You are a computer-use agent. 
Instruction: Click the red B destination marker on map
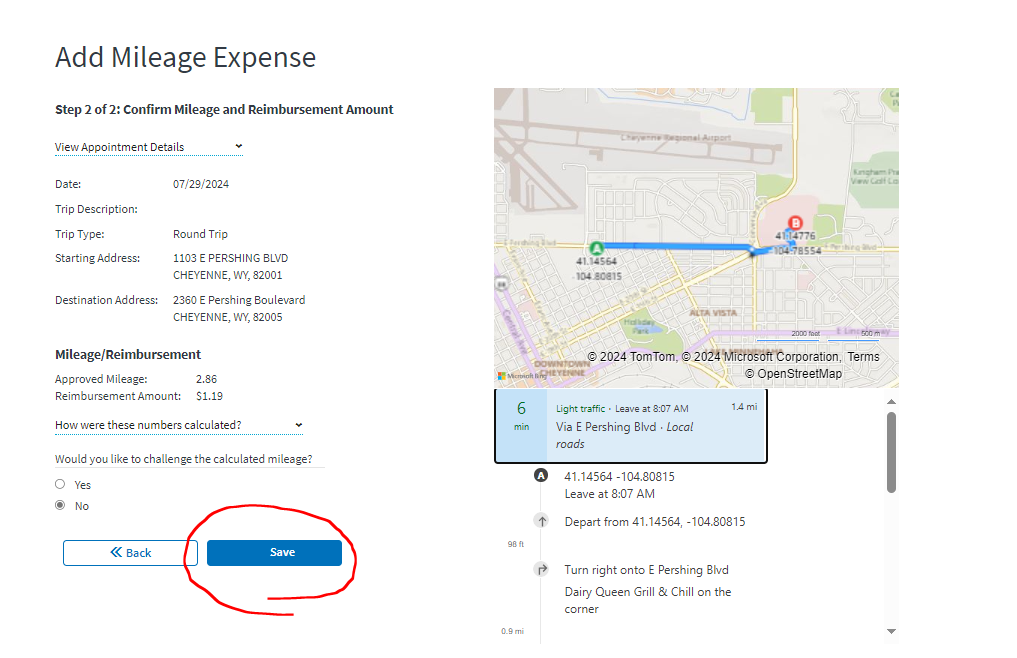pos(795,223)
